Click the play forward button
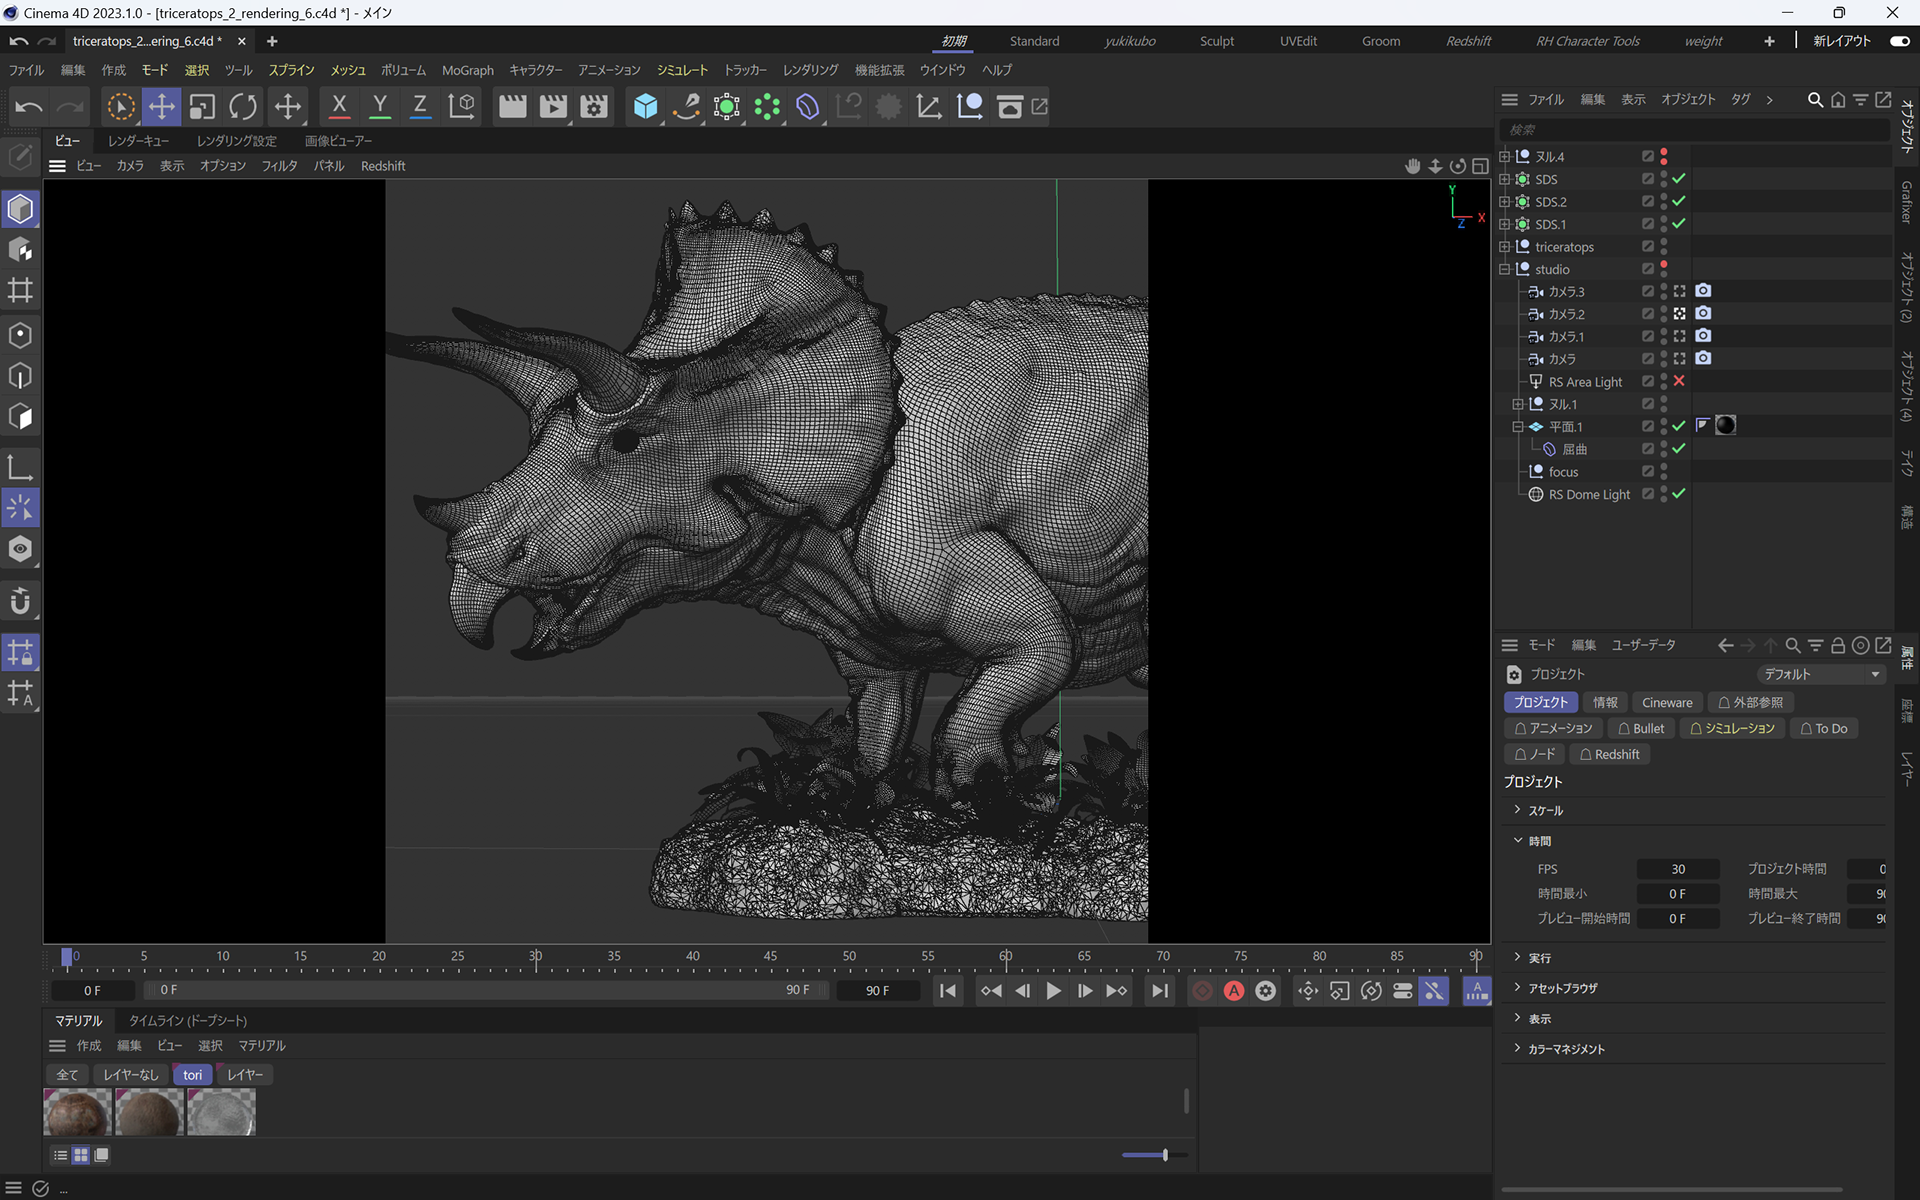The height and width of the screenshot is (1200, 1920). point(1053,991)
